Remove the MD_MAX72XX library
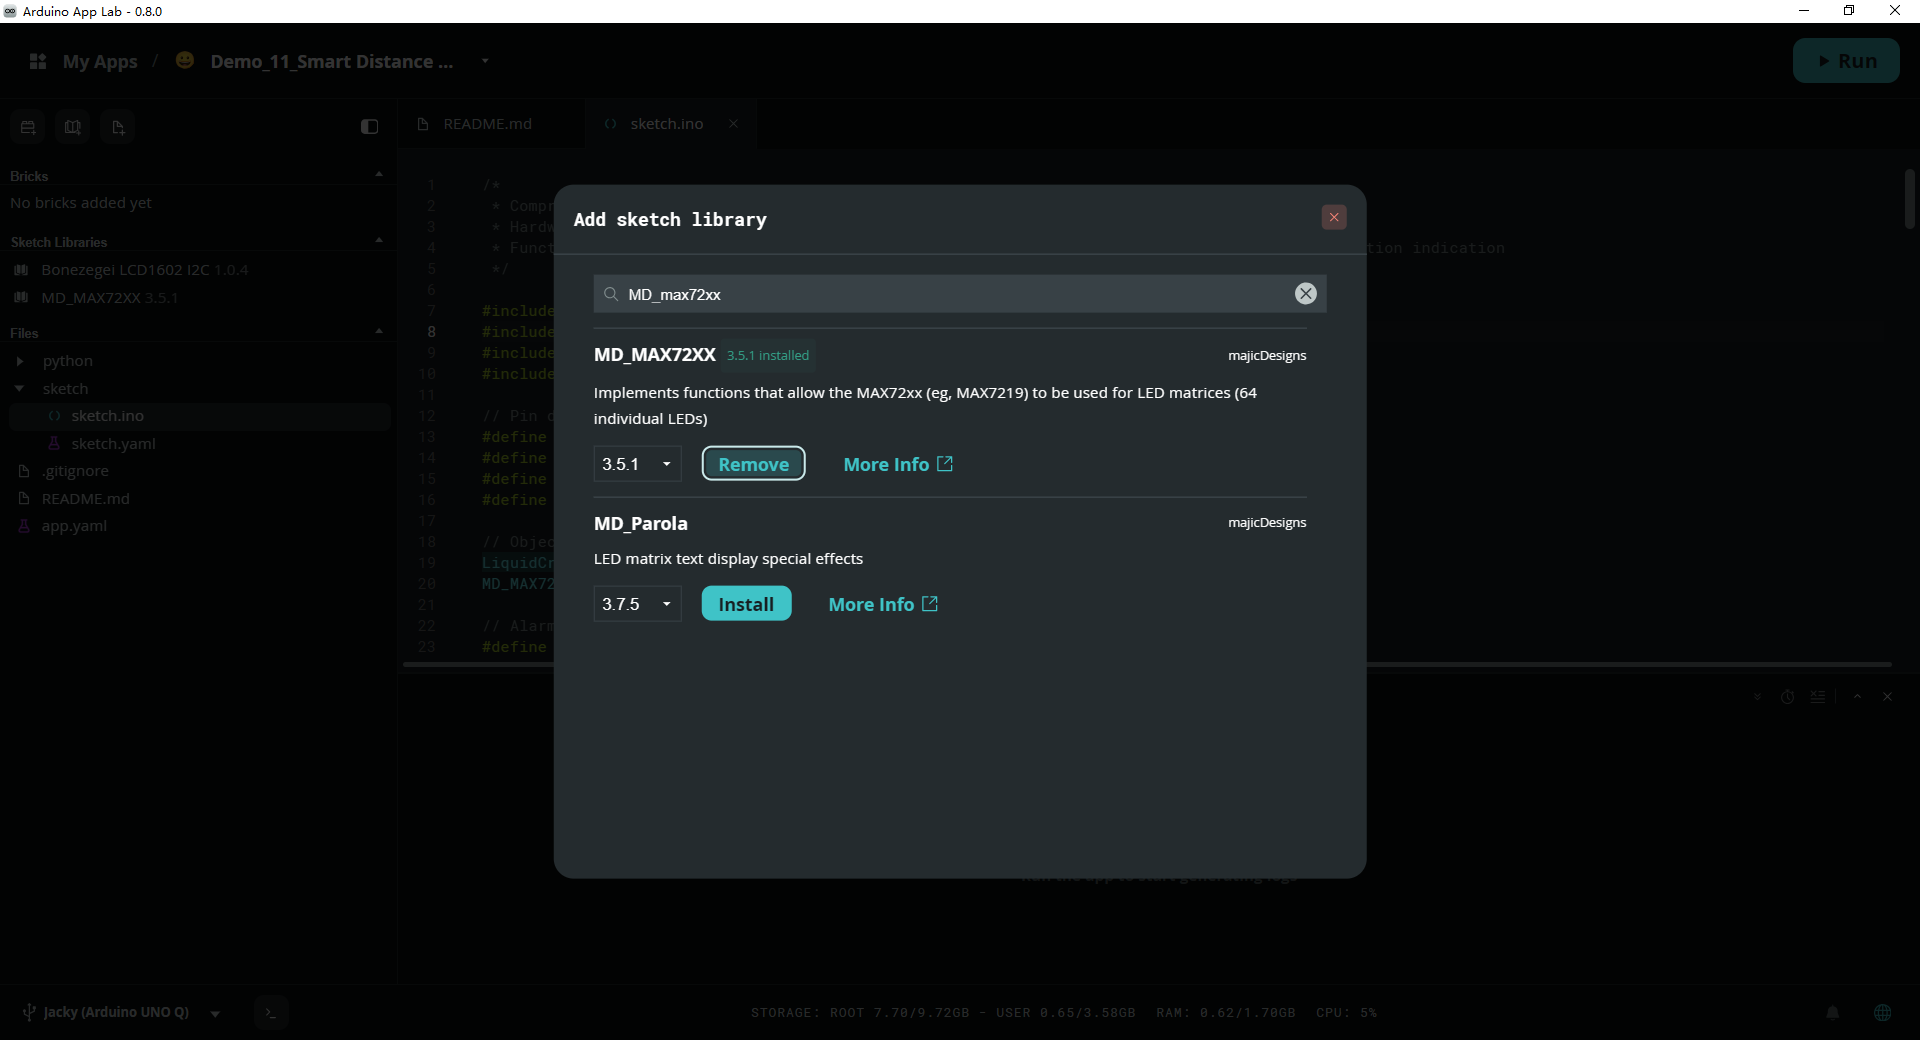 (753, 464)
